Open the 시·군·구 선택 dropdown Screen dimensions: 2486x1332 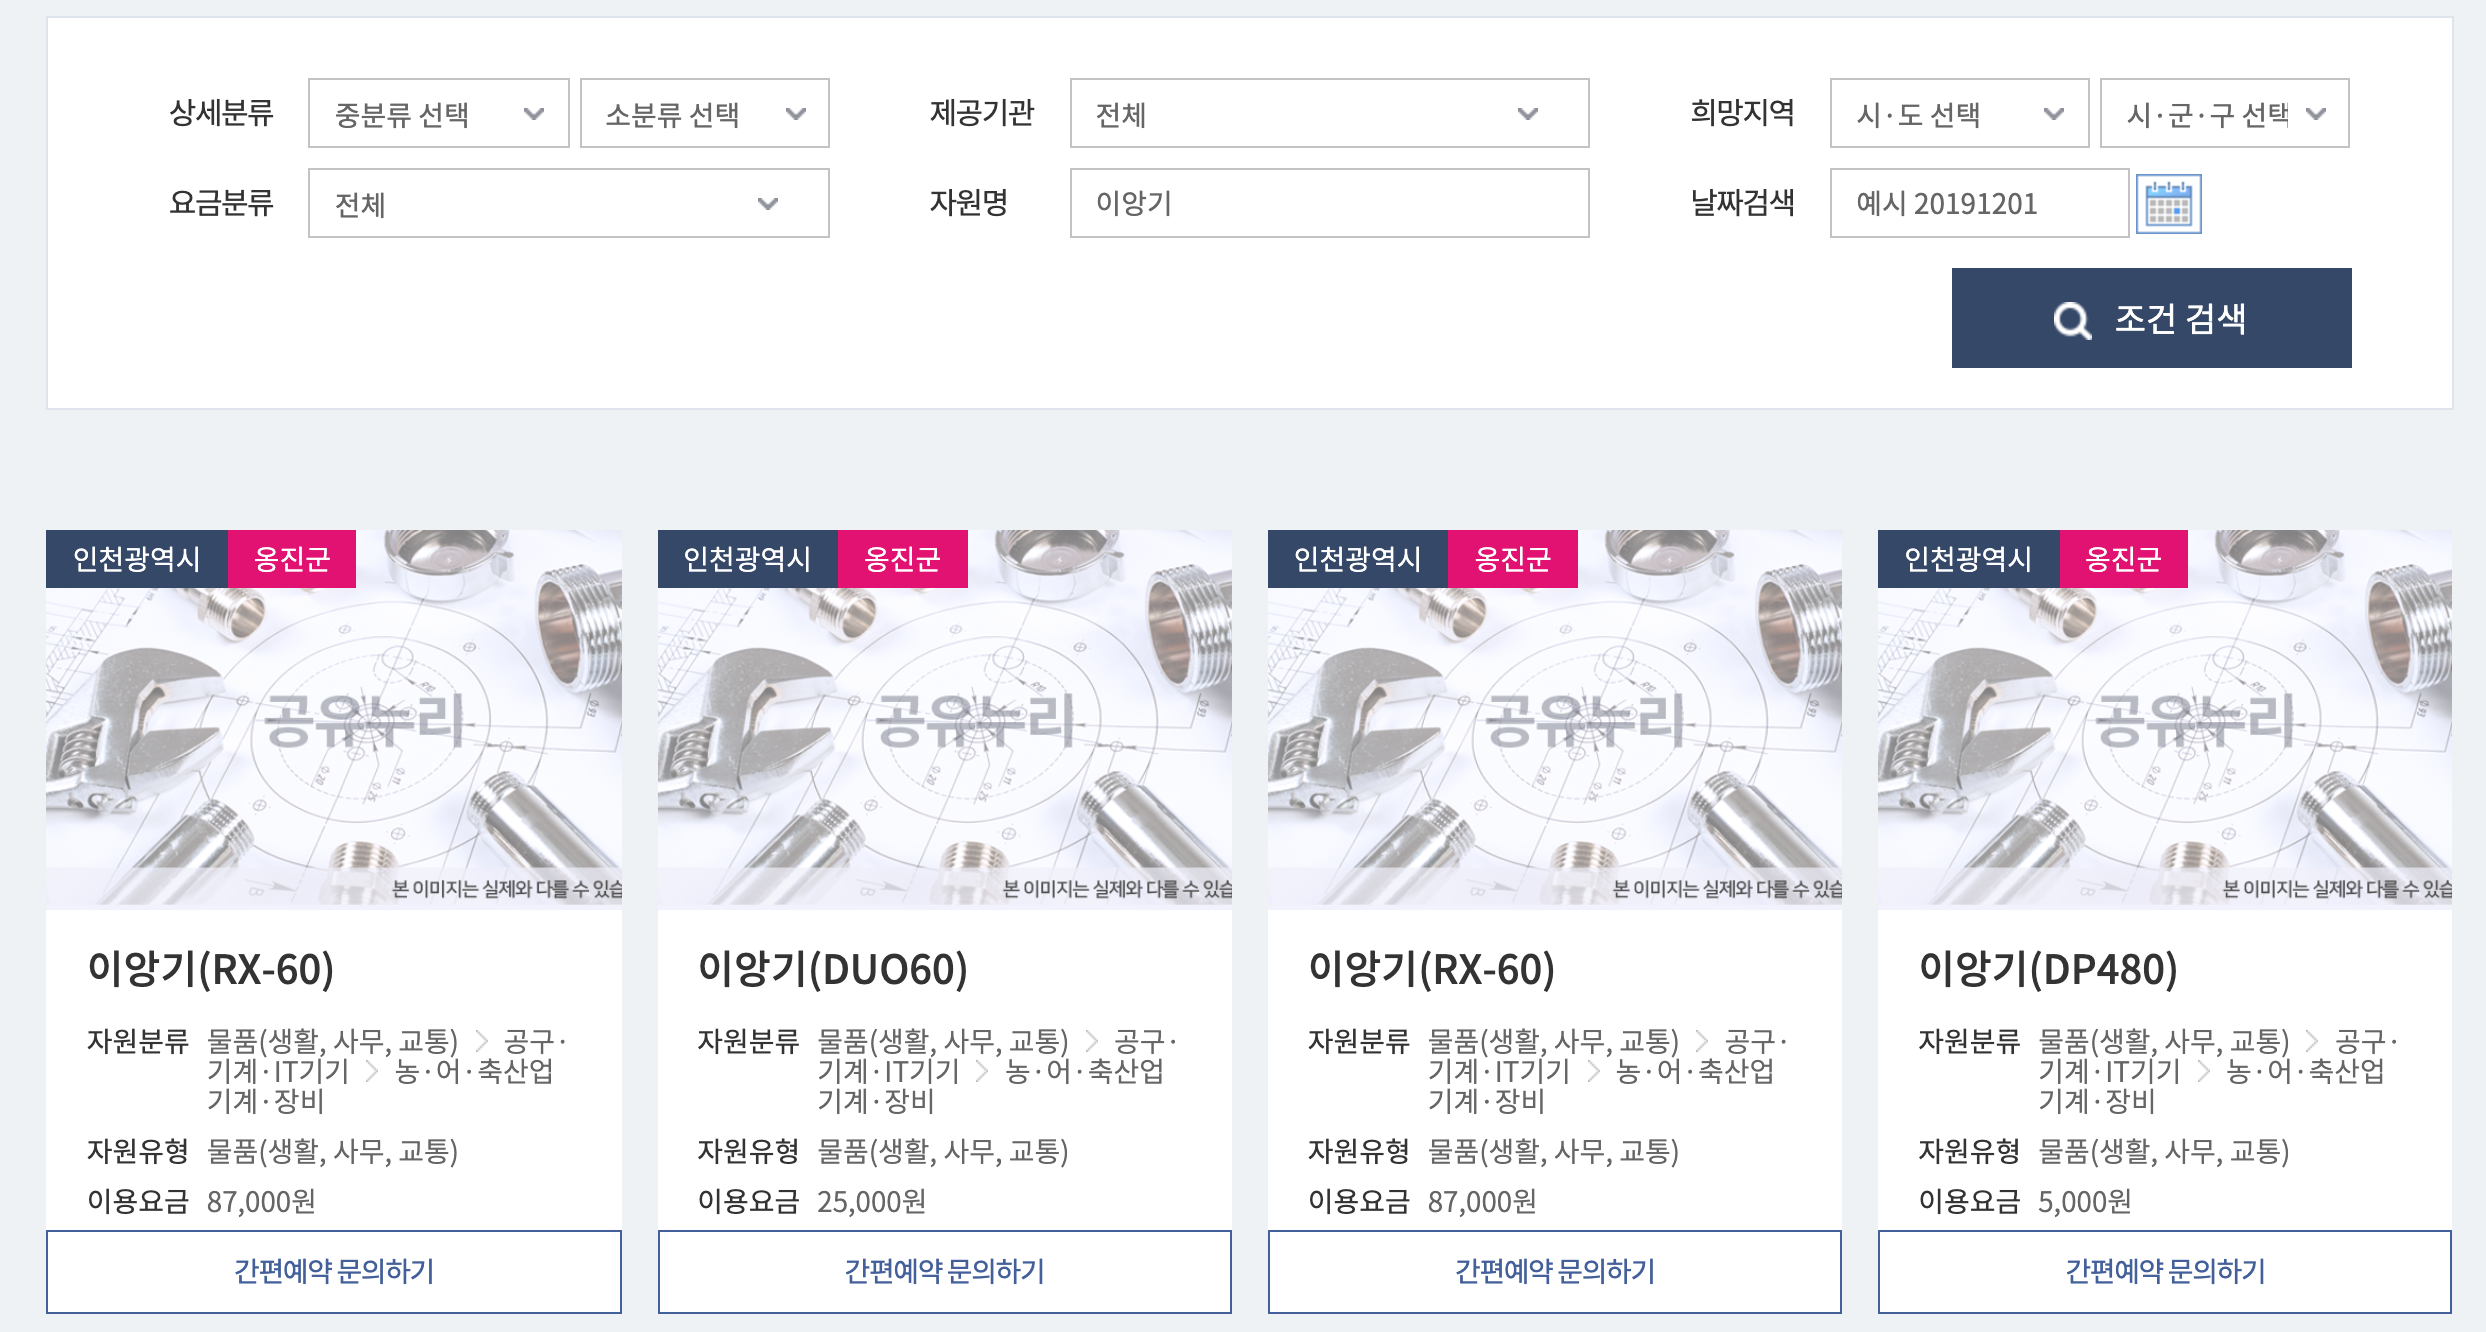pos(2225,113)
